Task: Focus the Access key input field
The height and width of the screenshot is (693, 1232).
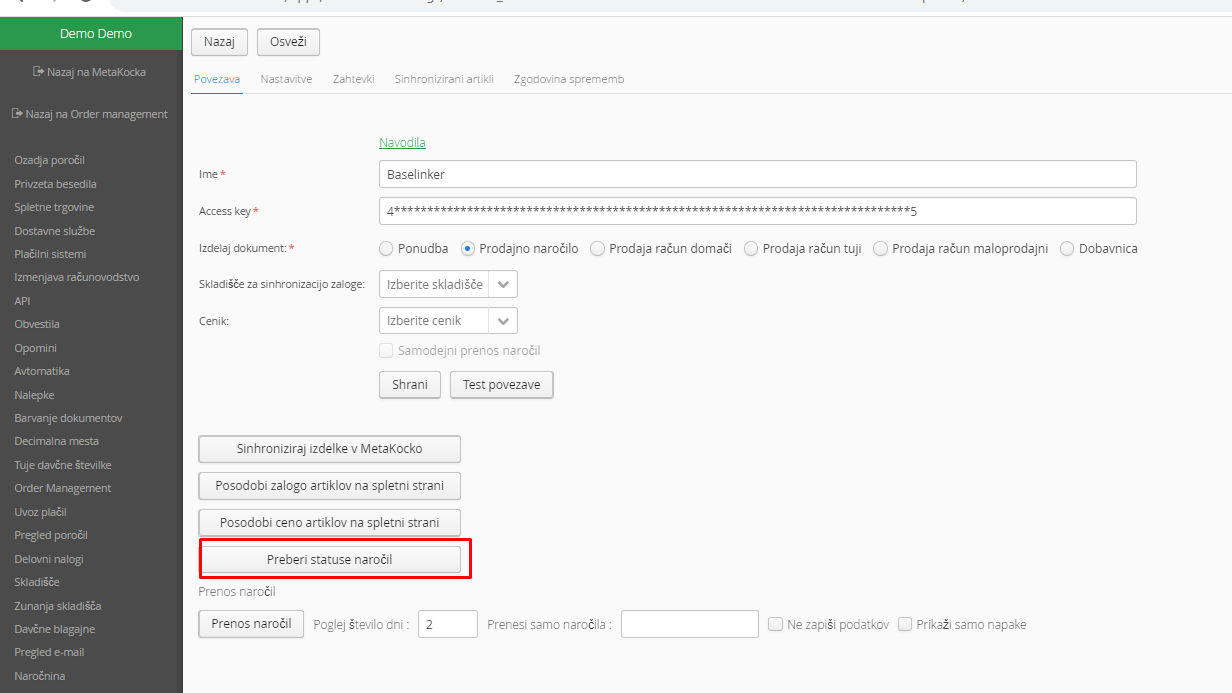Action: 758,211
